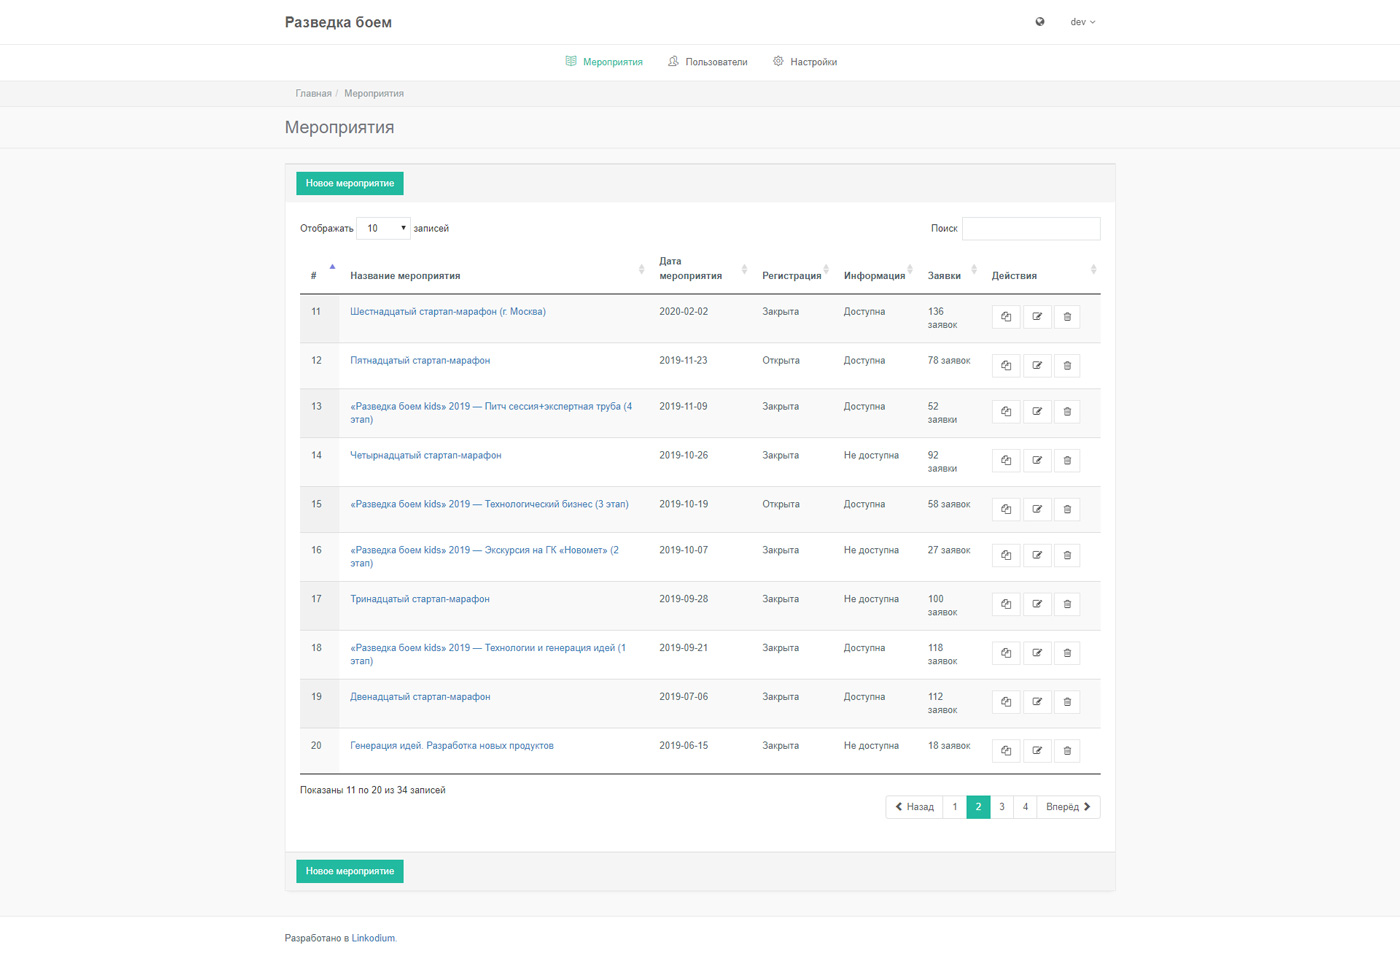1400x960 pixels.
Task: Jump to page 3 of the table
Action: 1002,807
